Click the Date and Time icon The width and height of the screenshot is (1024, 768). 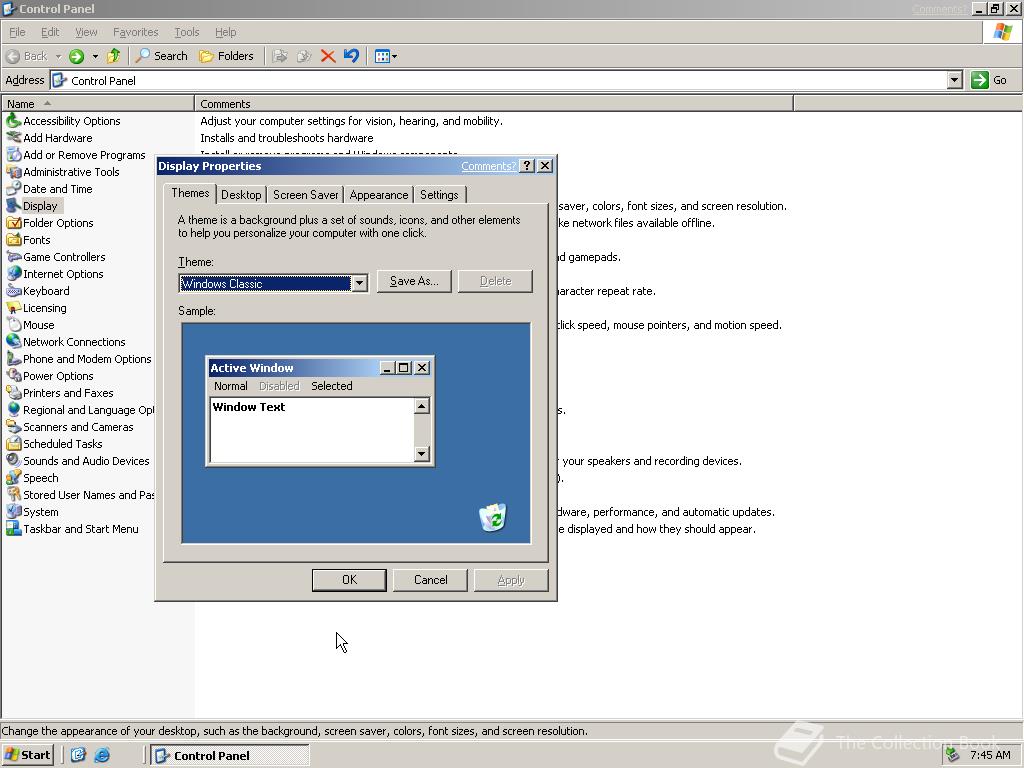(x=14, y=188)
